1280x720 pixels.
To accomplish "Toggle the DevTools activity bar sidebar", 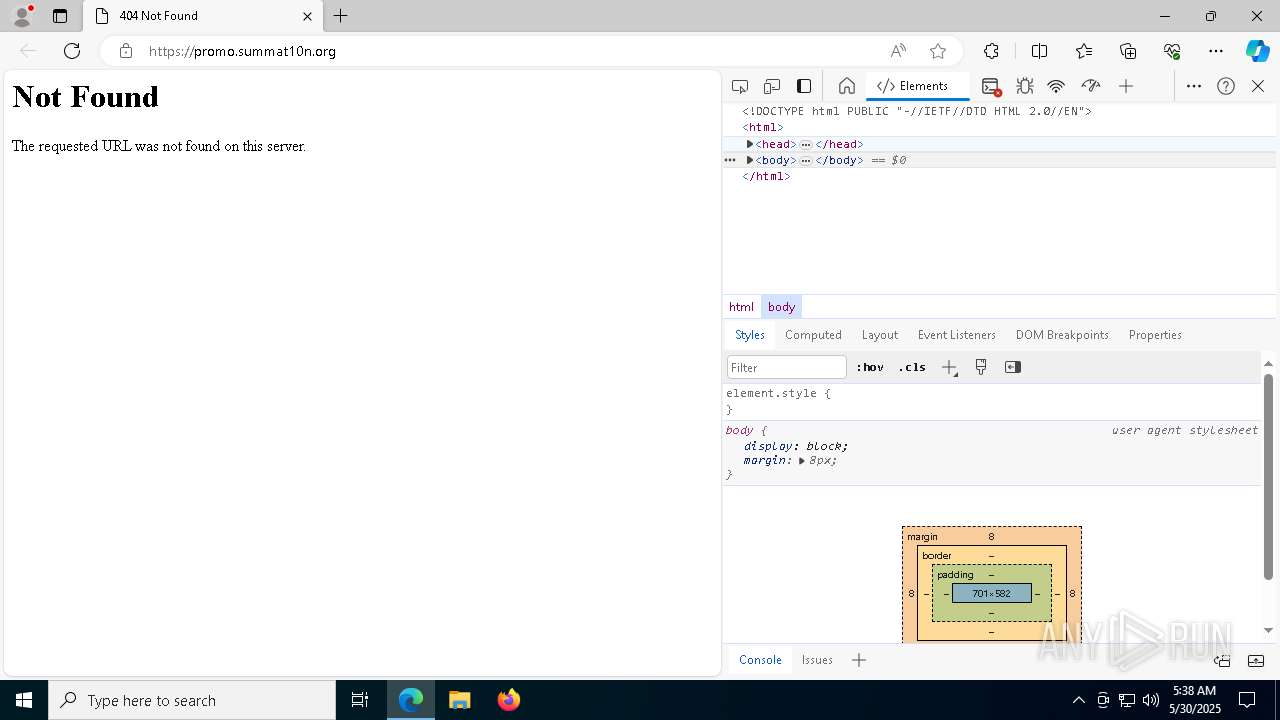I will point(804,86).
